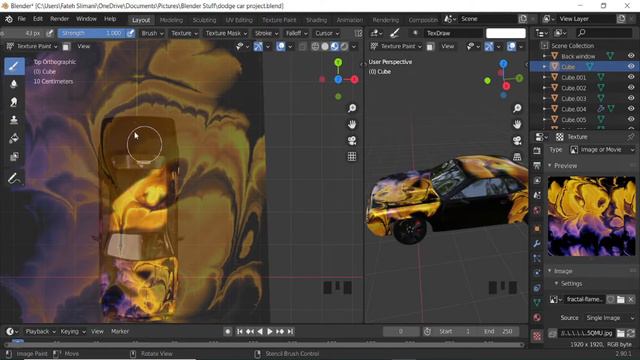The height and width of the screenshot is (360, 640).
Task: Open the Brush dropdown
Action: (152, 33)
